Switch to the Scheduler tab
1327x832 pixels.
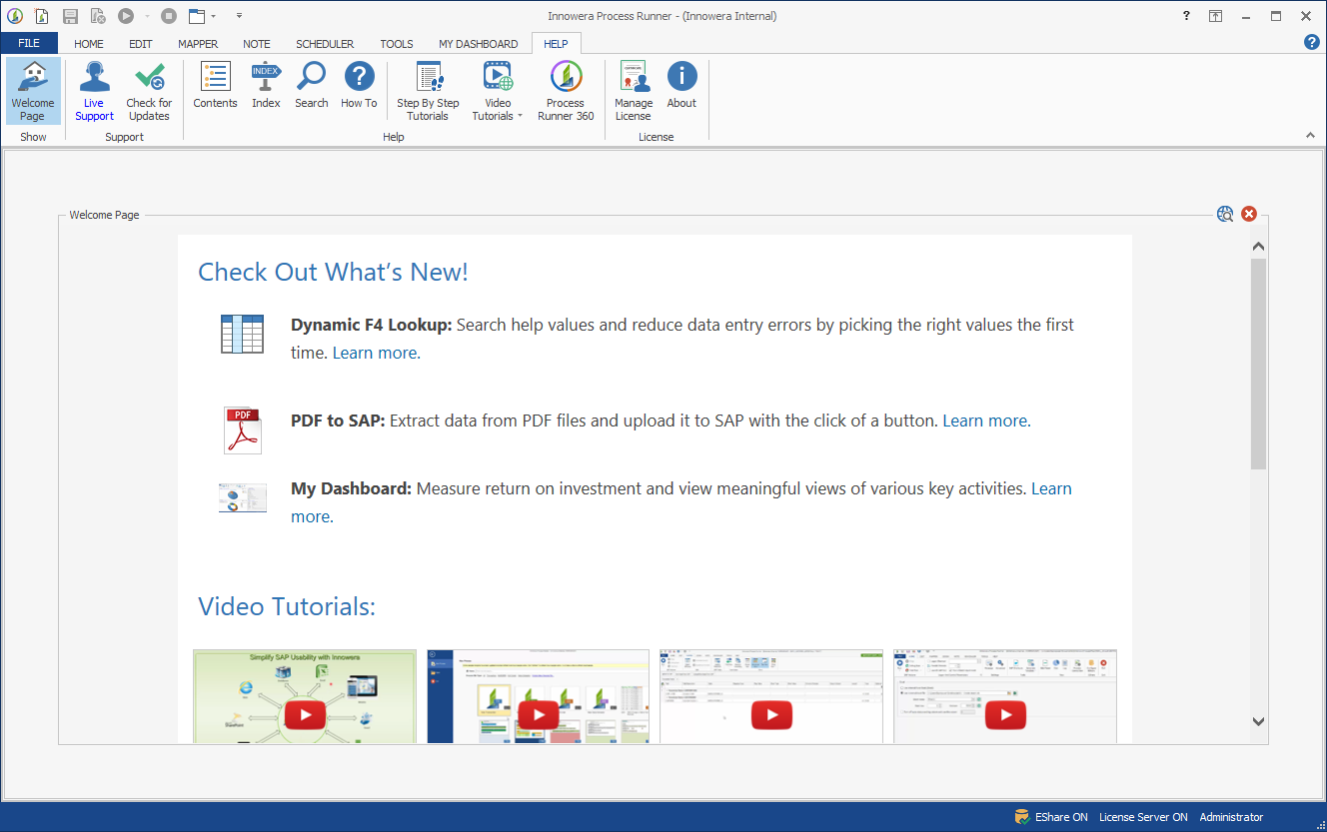point(324,44)
